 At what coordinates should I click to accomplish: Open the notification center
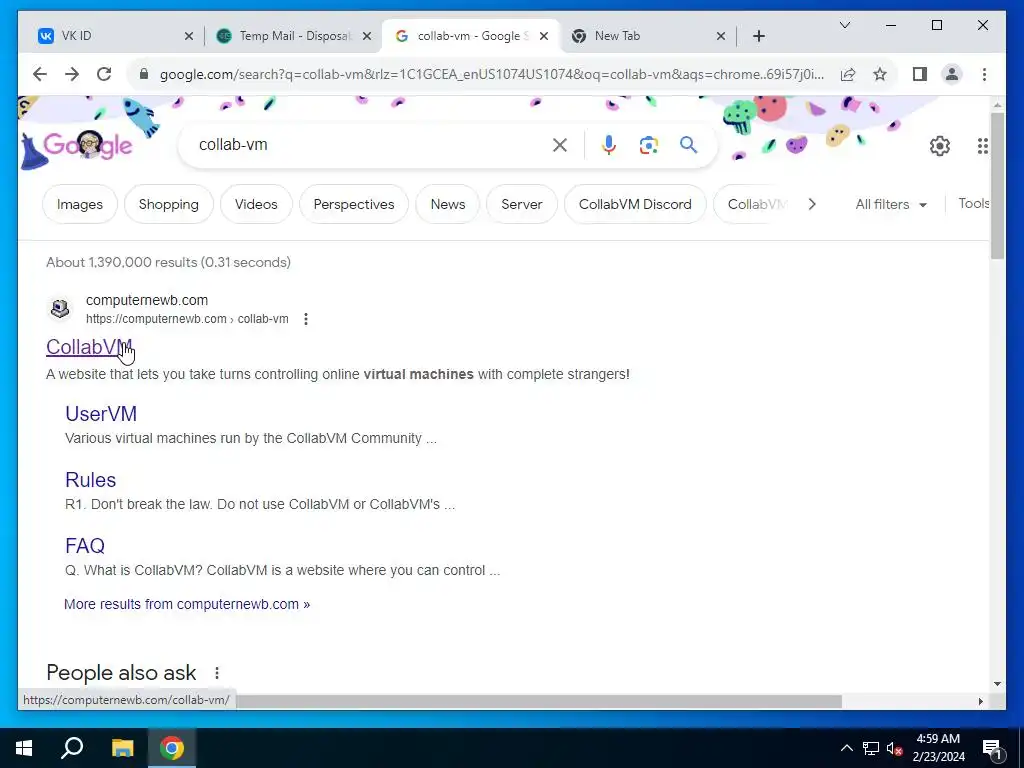[x=993, y=749]
